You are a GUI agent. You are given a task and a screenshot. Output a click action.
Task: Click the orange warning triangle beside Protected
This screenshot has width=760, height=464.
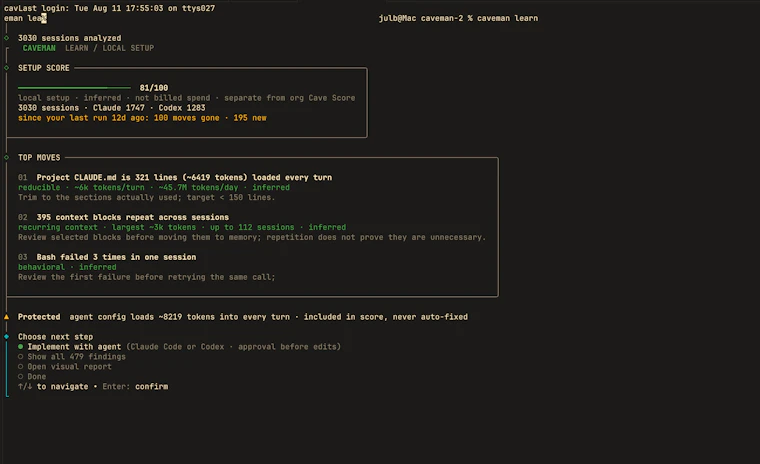click(x=6, y=317)
